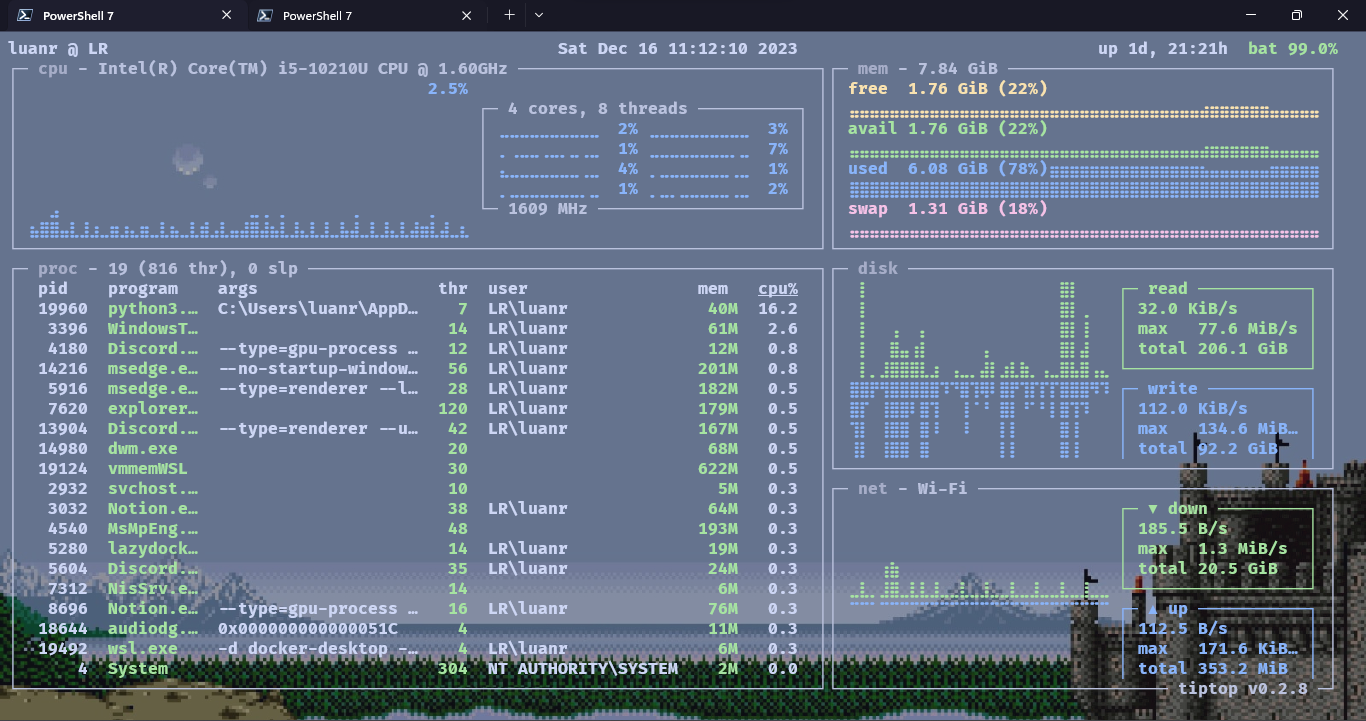Click the proc - 19 (816 thr) title
This screenshot has width=1366, height=721.
[168, 269]
